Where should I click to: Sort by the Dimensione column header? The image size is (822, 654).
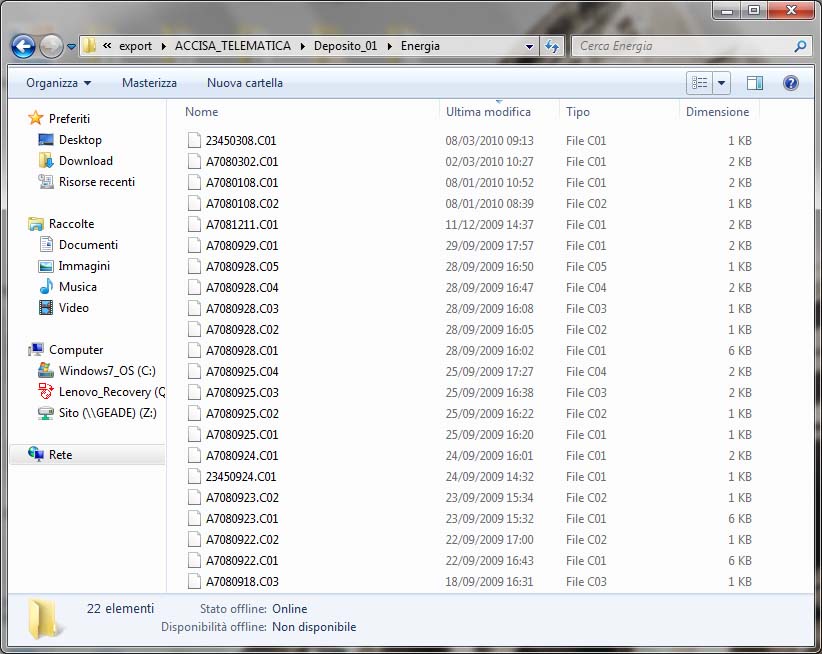[x=717, y=112]
